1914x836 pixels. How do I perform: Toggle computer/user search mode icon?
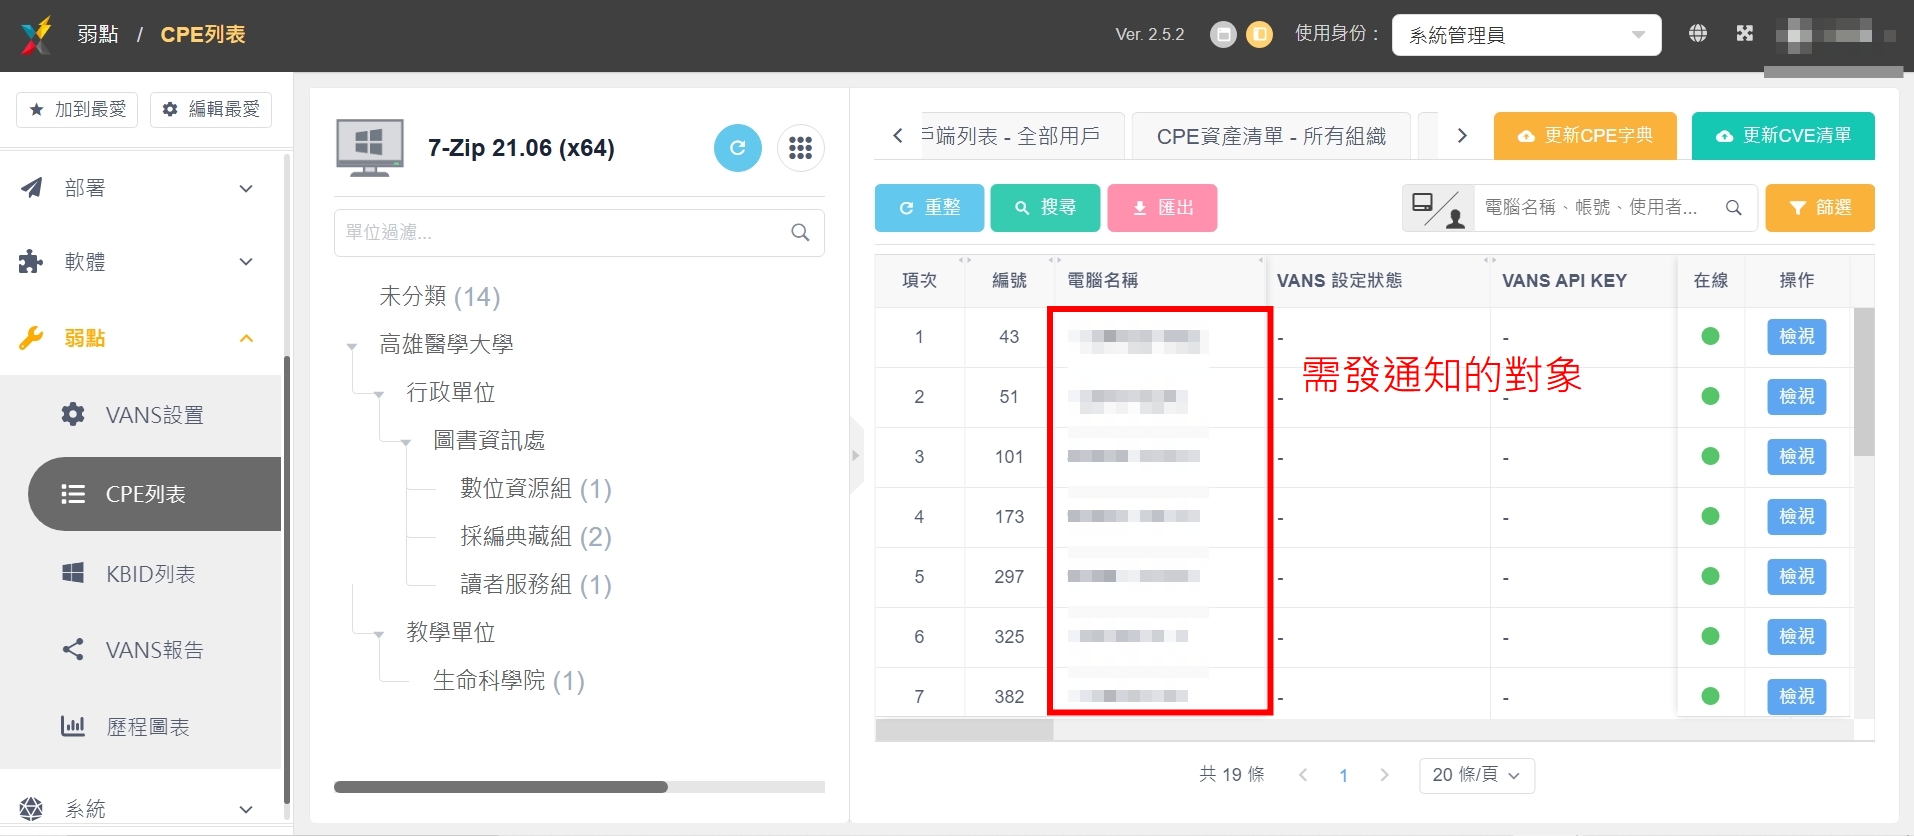point(1438,208)
